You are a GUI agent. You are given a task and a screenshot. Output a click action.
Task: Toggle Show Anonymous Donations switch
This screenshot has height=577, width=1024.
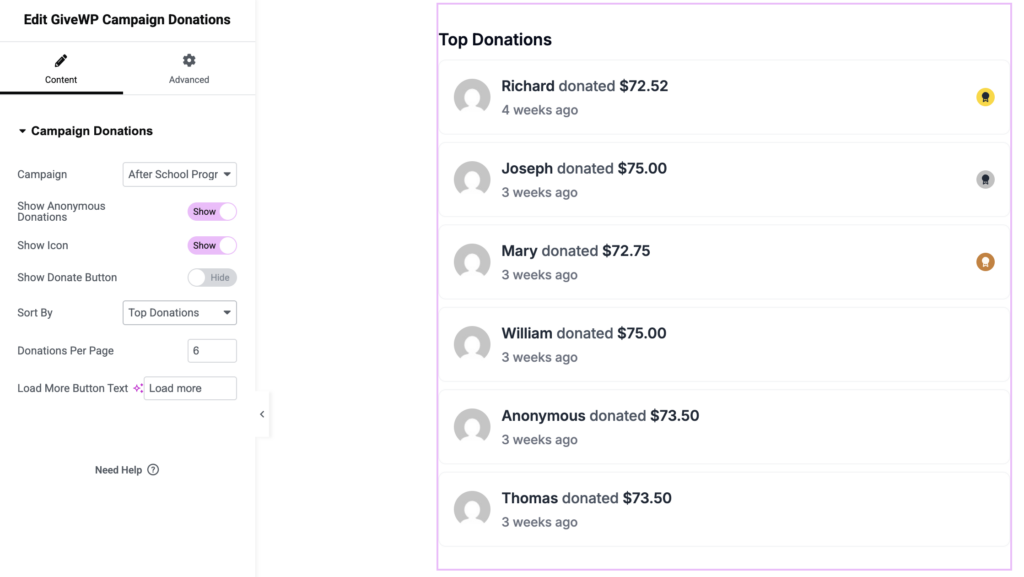[212, 212]
